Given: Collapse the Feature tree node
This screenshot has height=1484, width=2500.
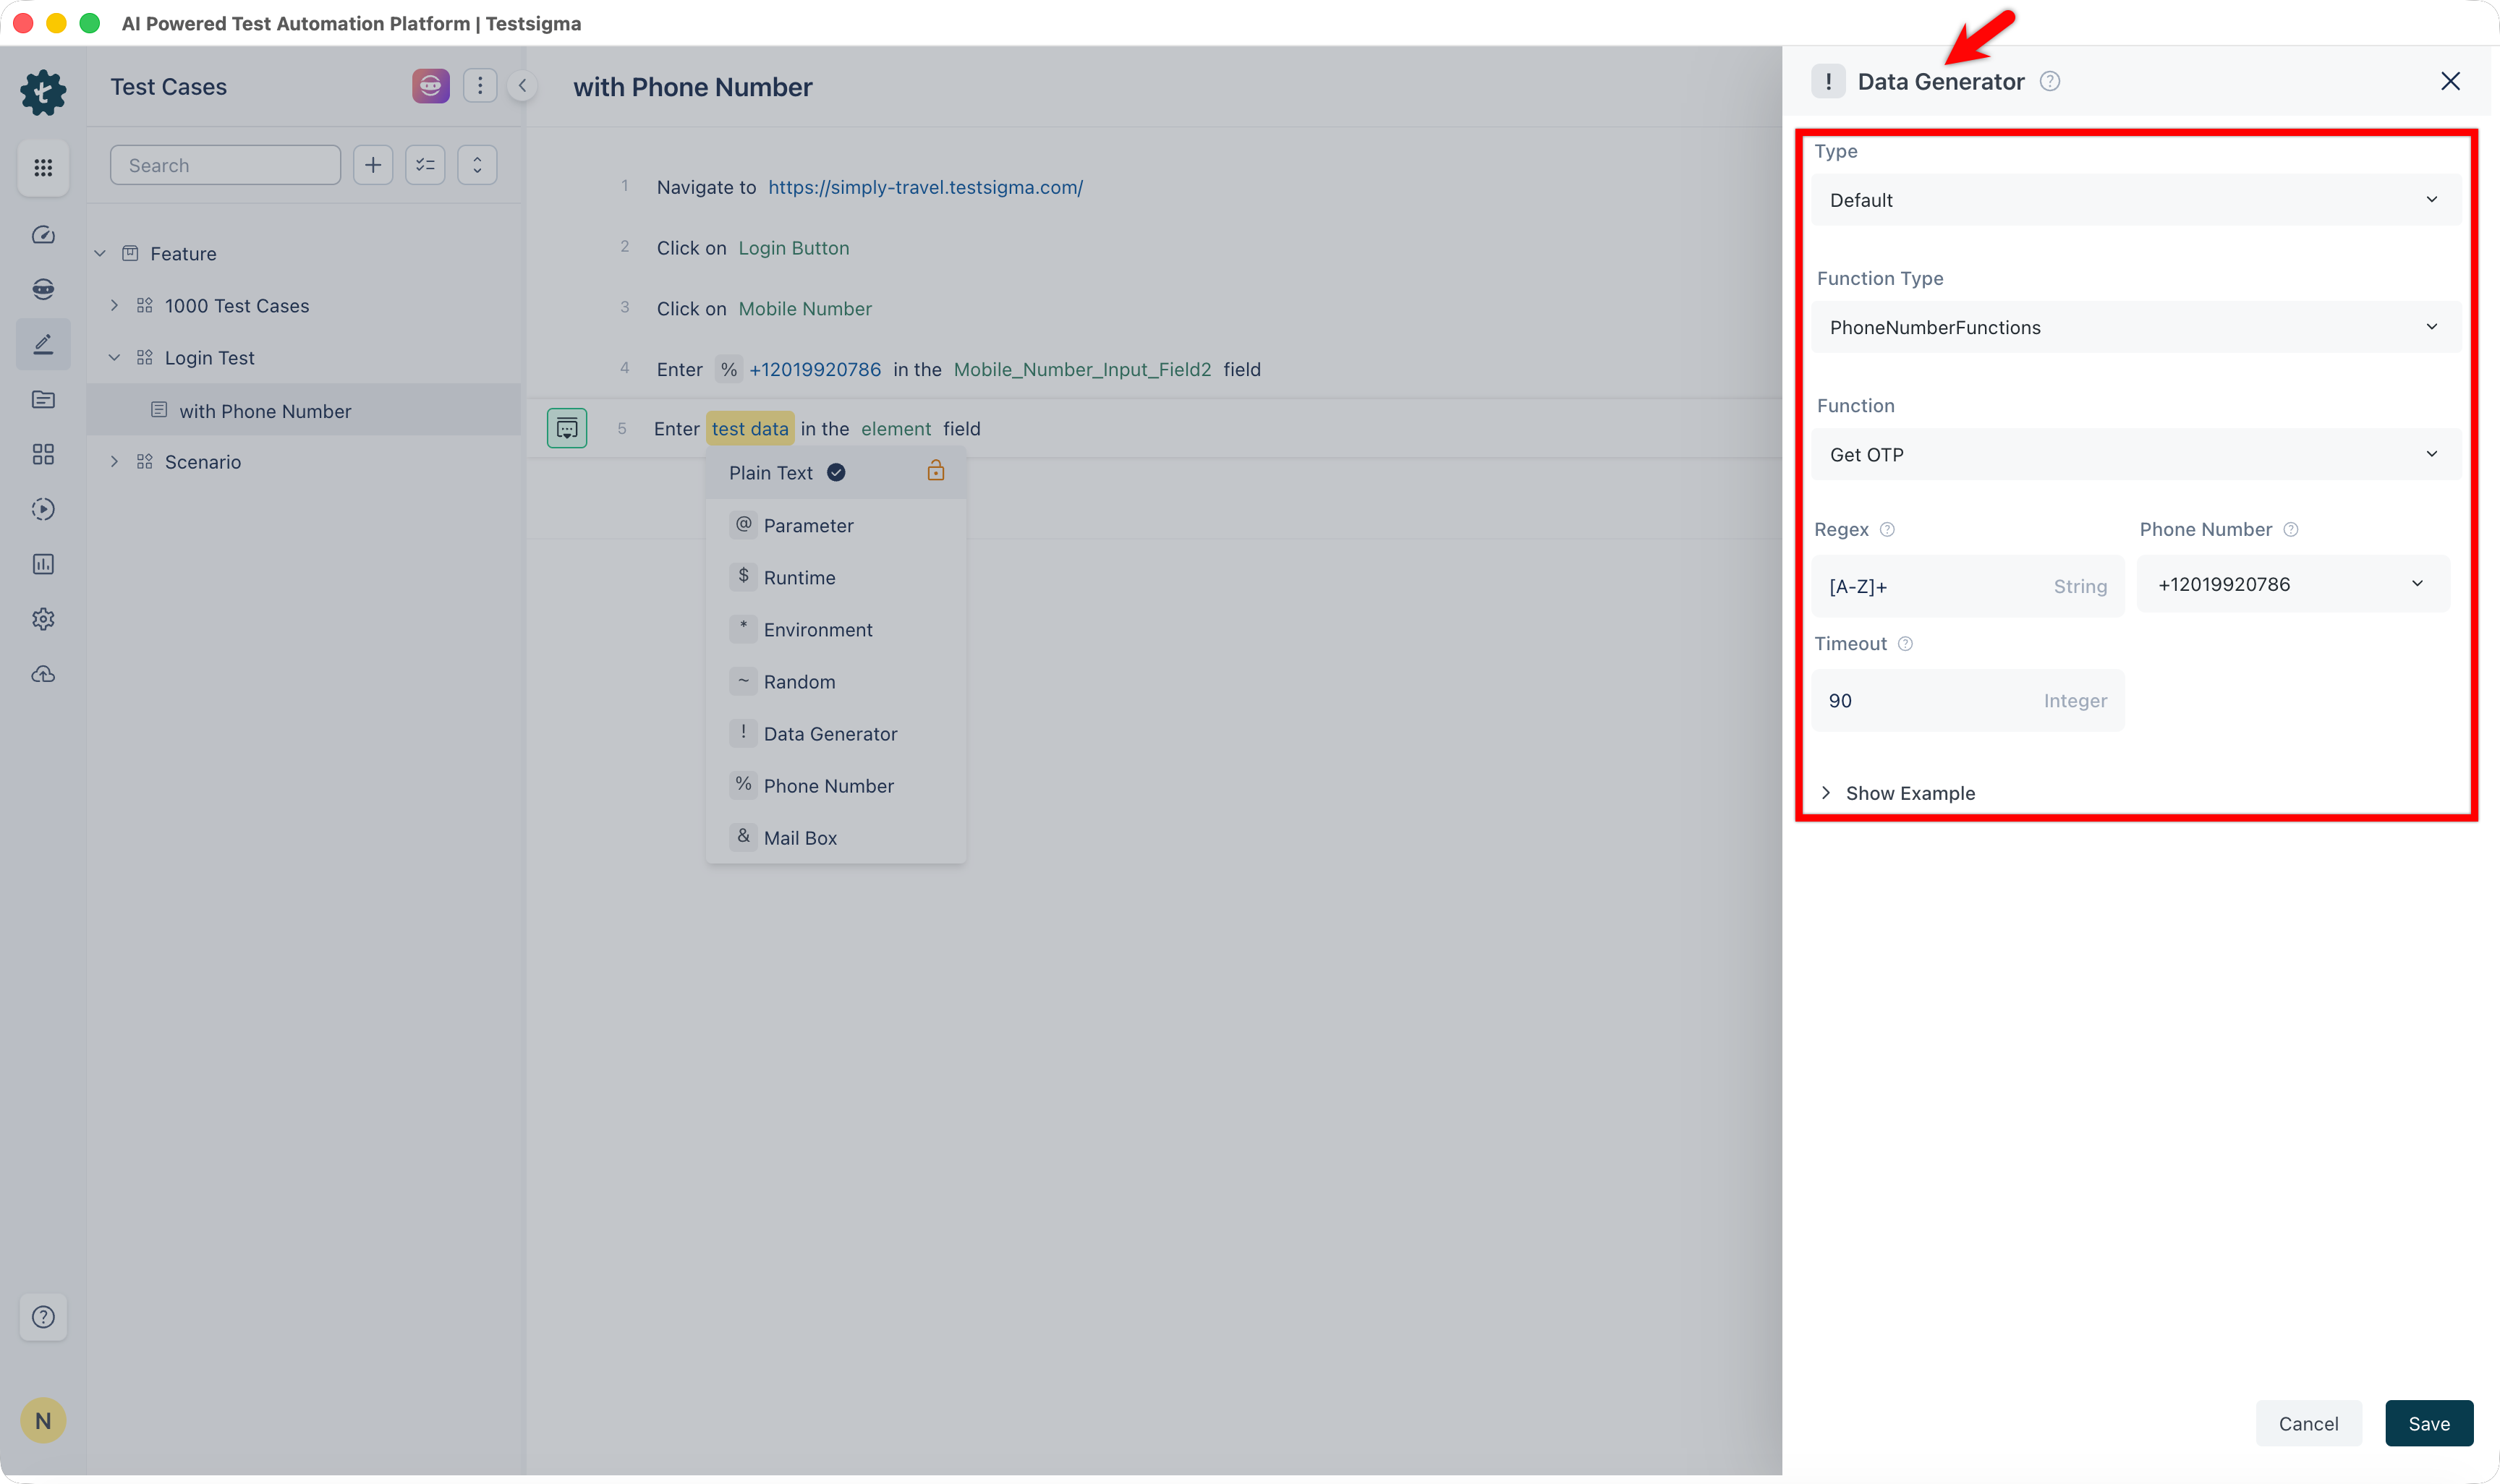Looking at the screenshot, I should (x=100, y=254).
